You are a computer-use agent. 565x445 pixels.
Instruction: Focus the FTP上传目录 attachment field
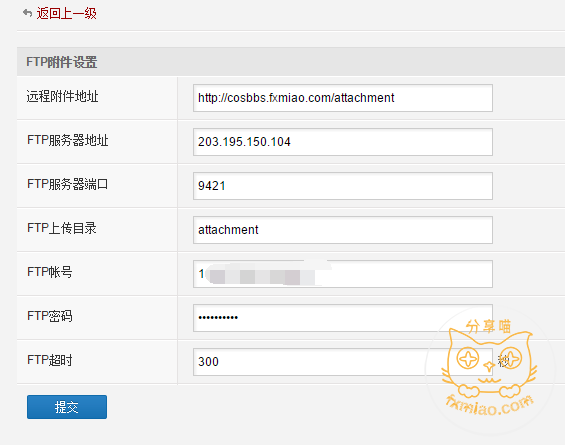343,230
